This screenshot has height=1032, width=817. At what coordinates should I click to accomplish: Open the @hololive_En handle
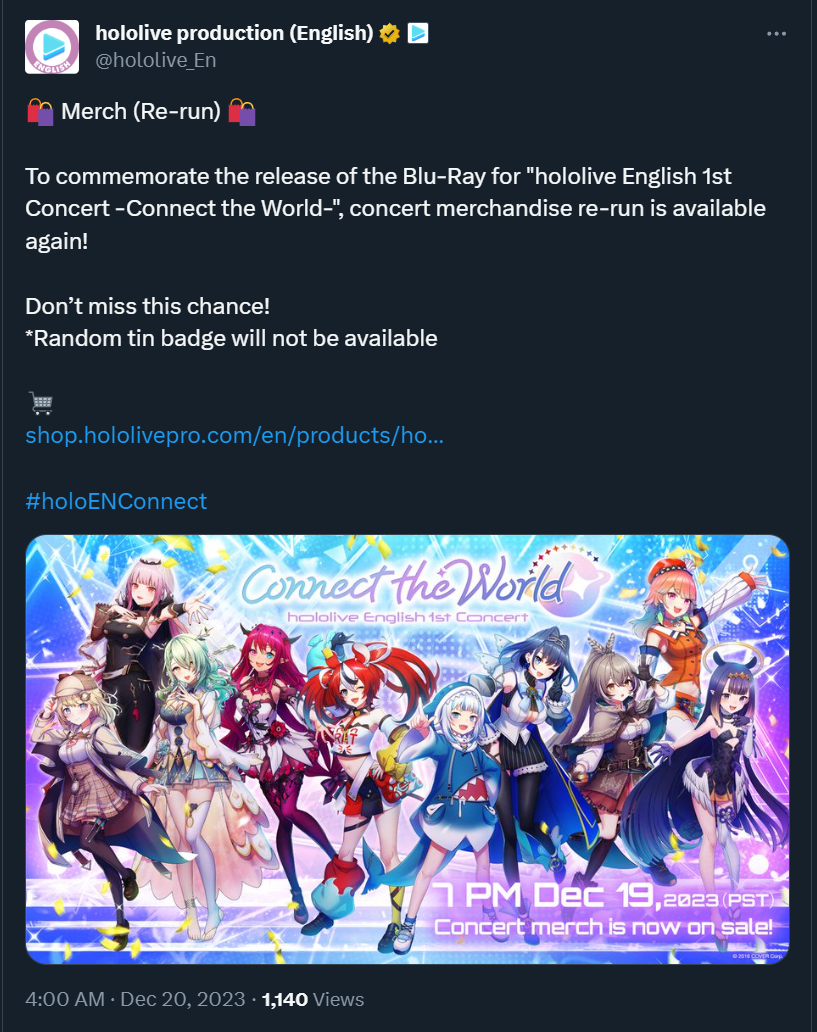[155, 60]
